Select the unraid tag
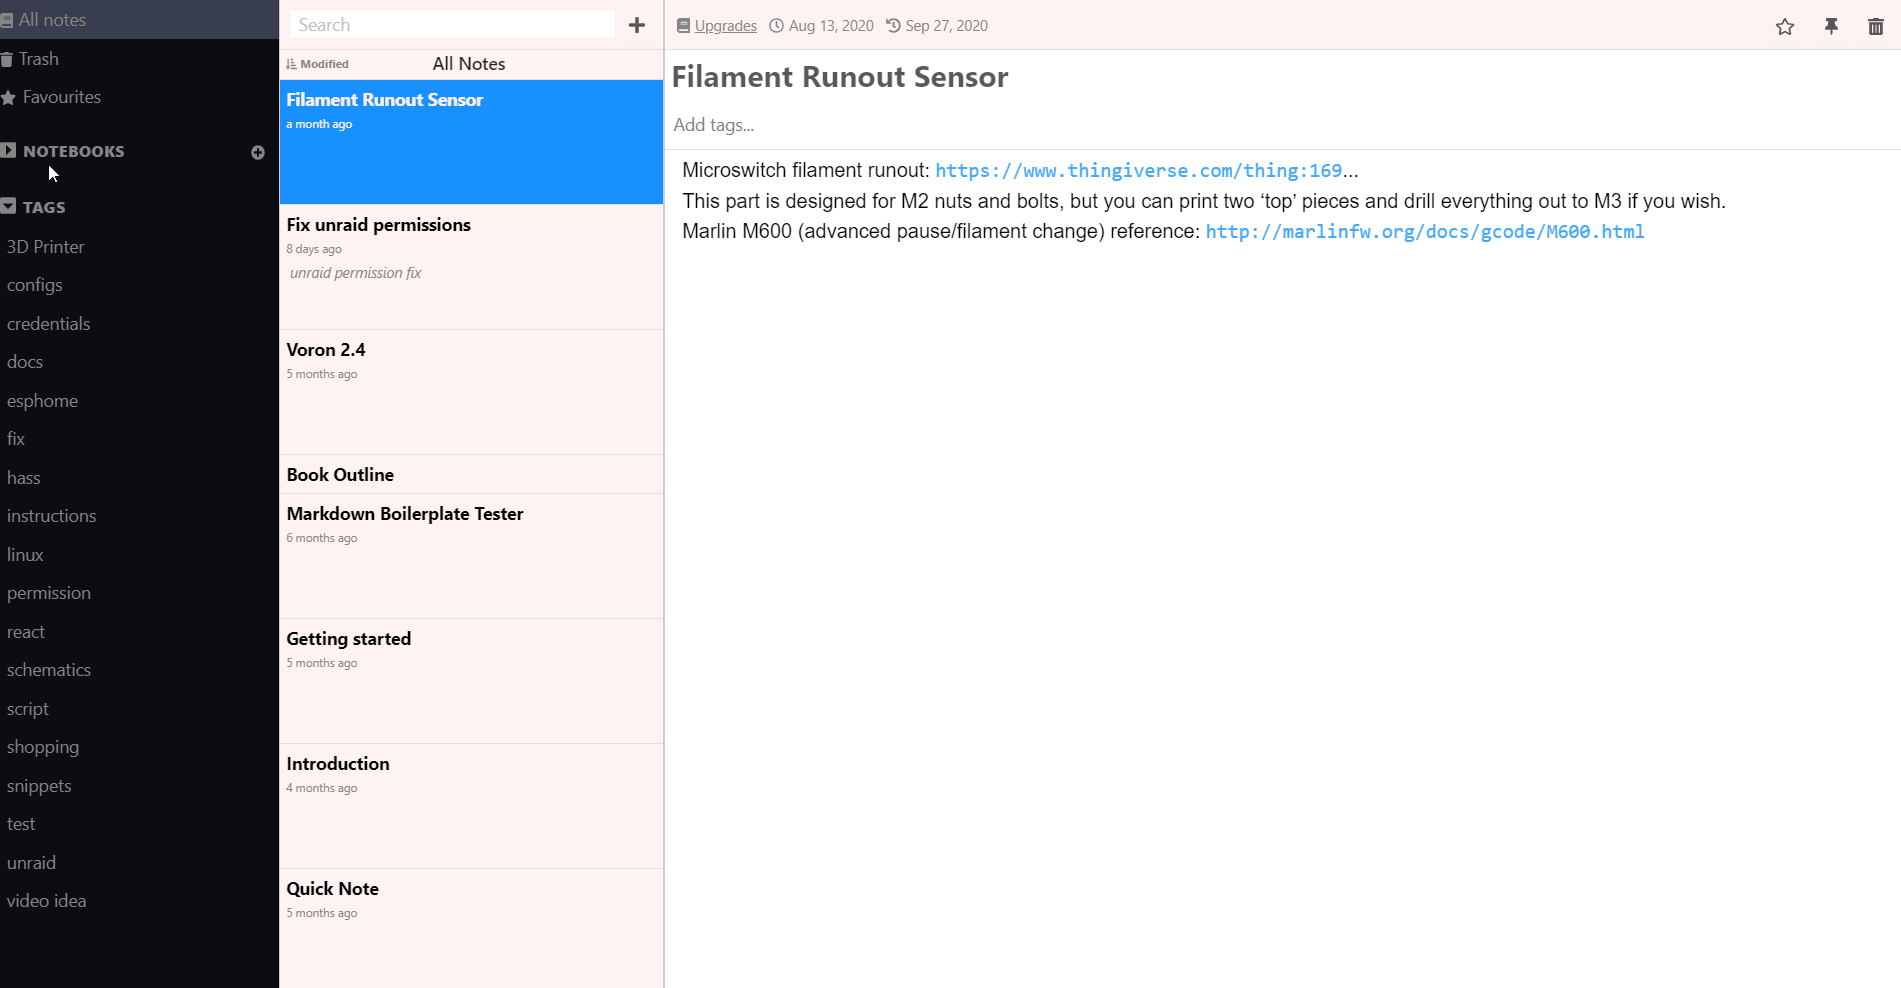The width and height of the screenshot is (1901, 988). 31,863
